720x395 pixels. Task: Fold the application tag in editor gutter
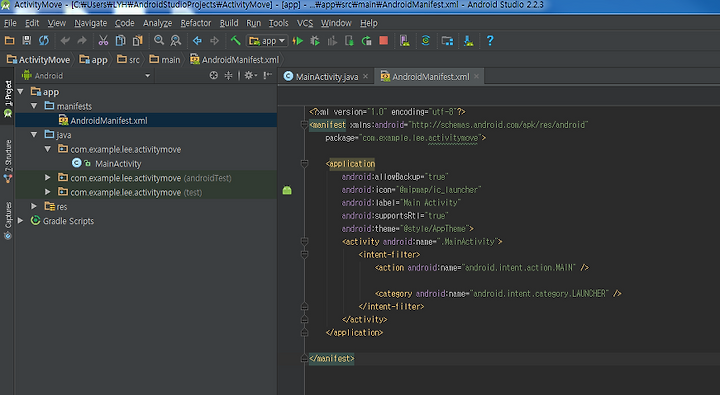point(304,164)
